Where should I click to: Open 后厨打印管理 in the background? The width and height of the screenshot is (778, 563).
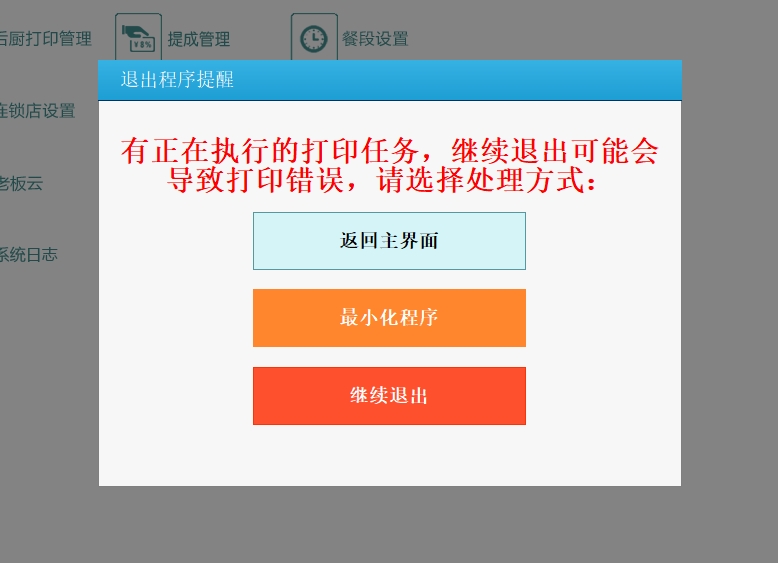point(46,38)
